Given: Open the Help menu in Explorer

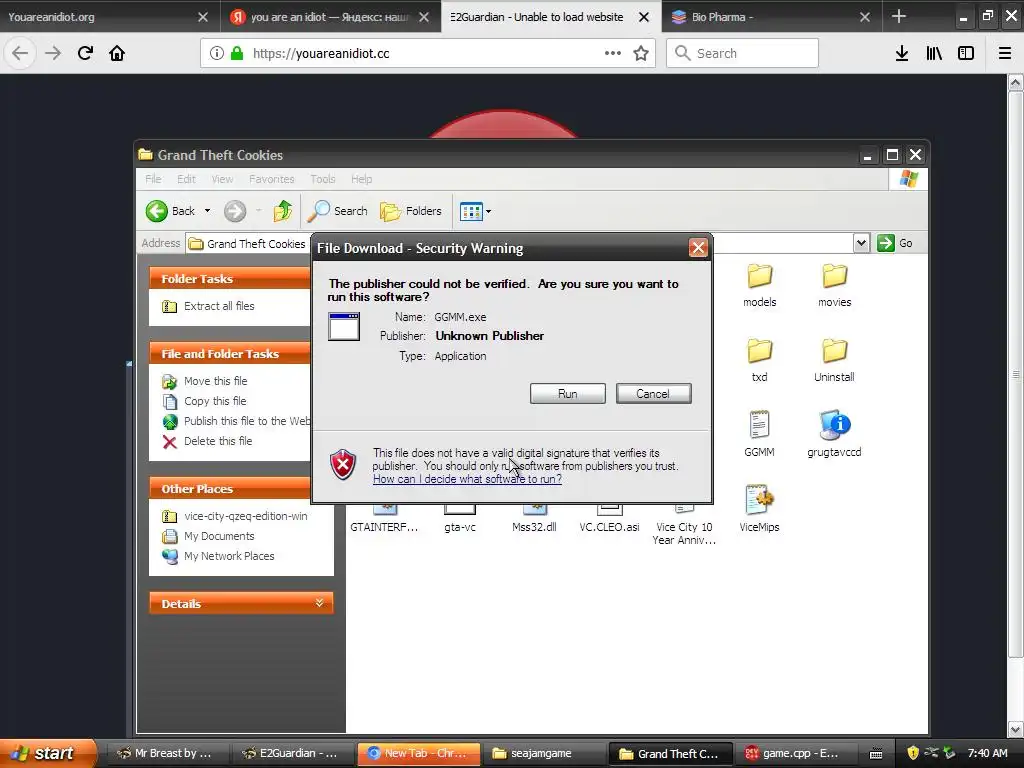Looking at the screenshot, I should pos(361,179).
